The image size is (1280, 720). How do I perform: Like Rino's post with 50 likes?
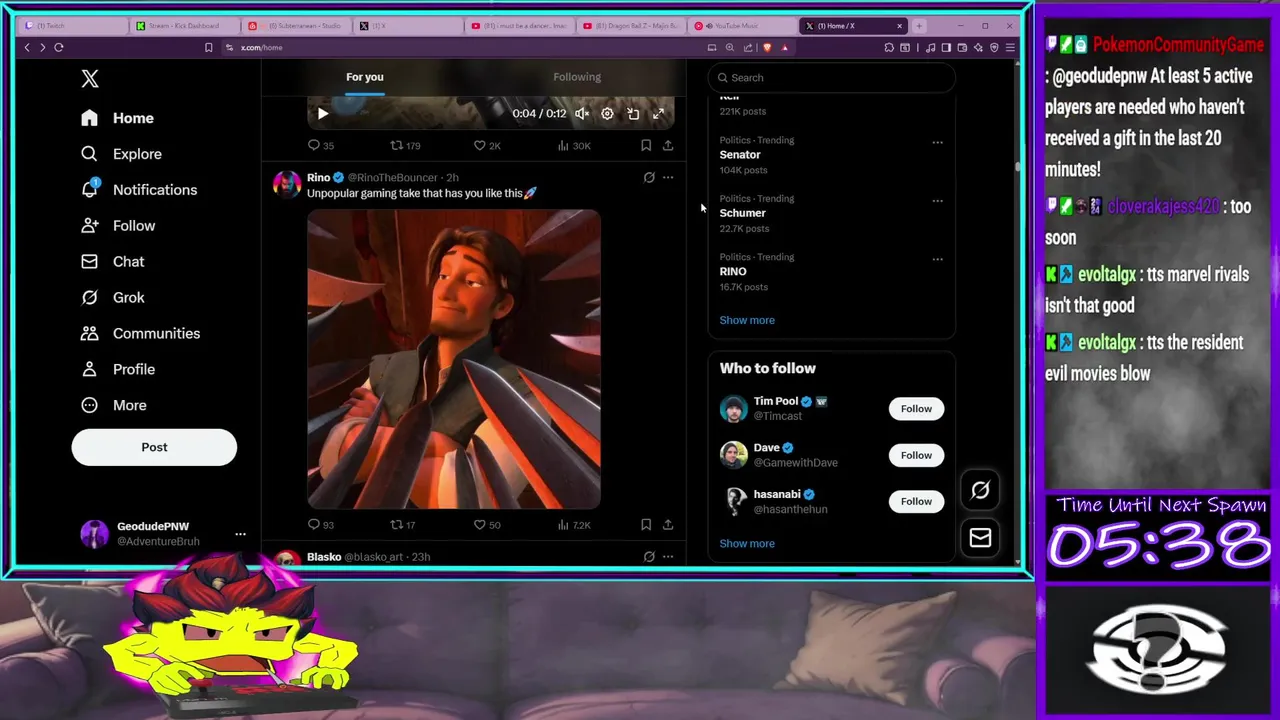[x=487, y=525]
